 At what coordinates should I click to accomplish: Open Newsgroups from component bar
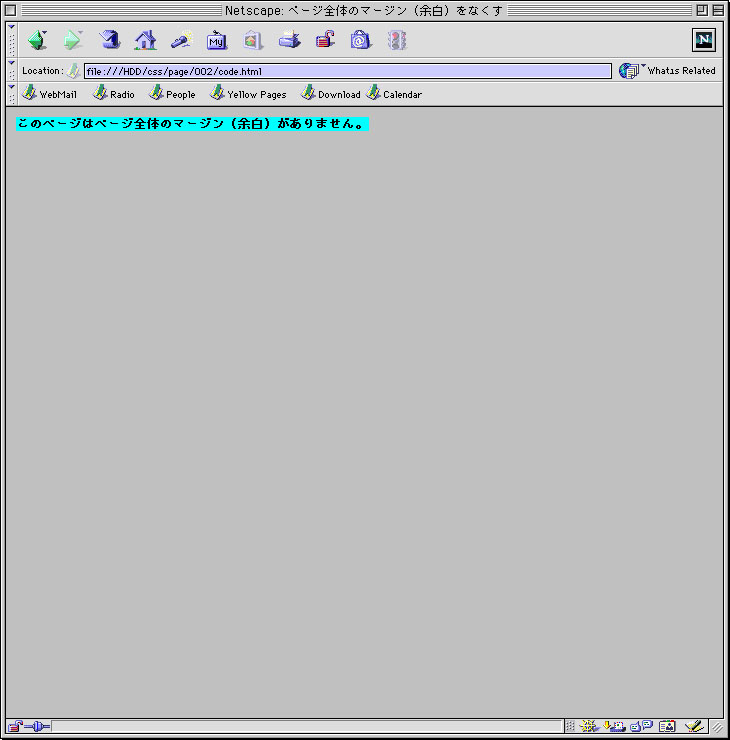coord(641,726)
